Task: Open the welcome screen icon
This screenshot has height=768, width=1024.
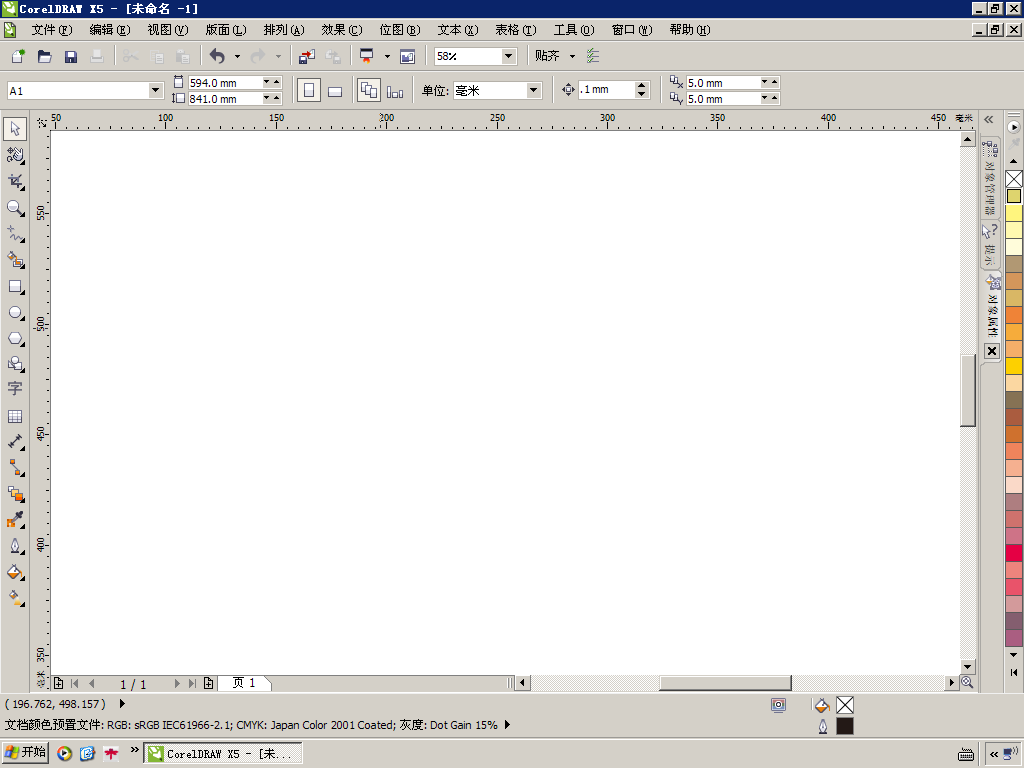Action: coord(408,56)
